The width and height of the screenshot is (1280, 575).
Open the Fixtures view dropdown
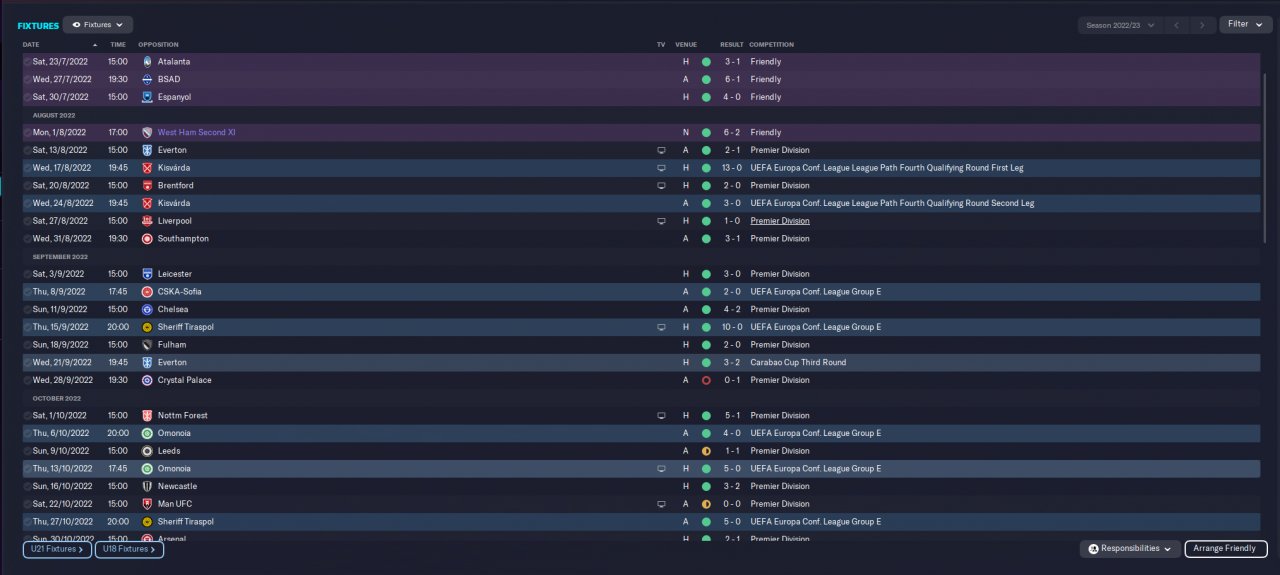[x=98, y=24]
